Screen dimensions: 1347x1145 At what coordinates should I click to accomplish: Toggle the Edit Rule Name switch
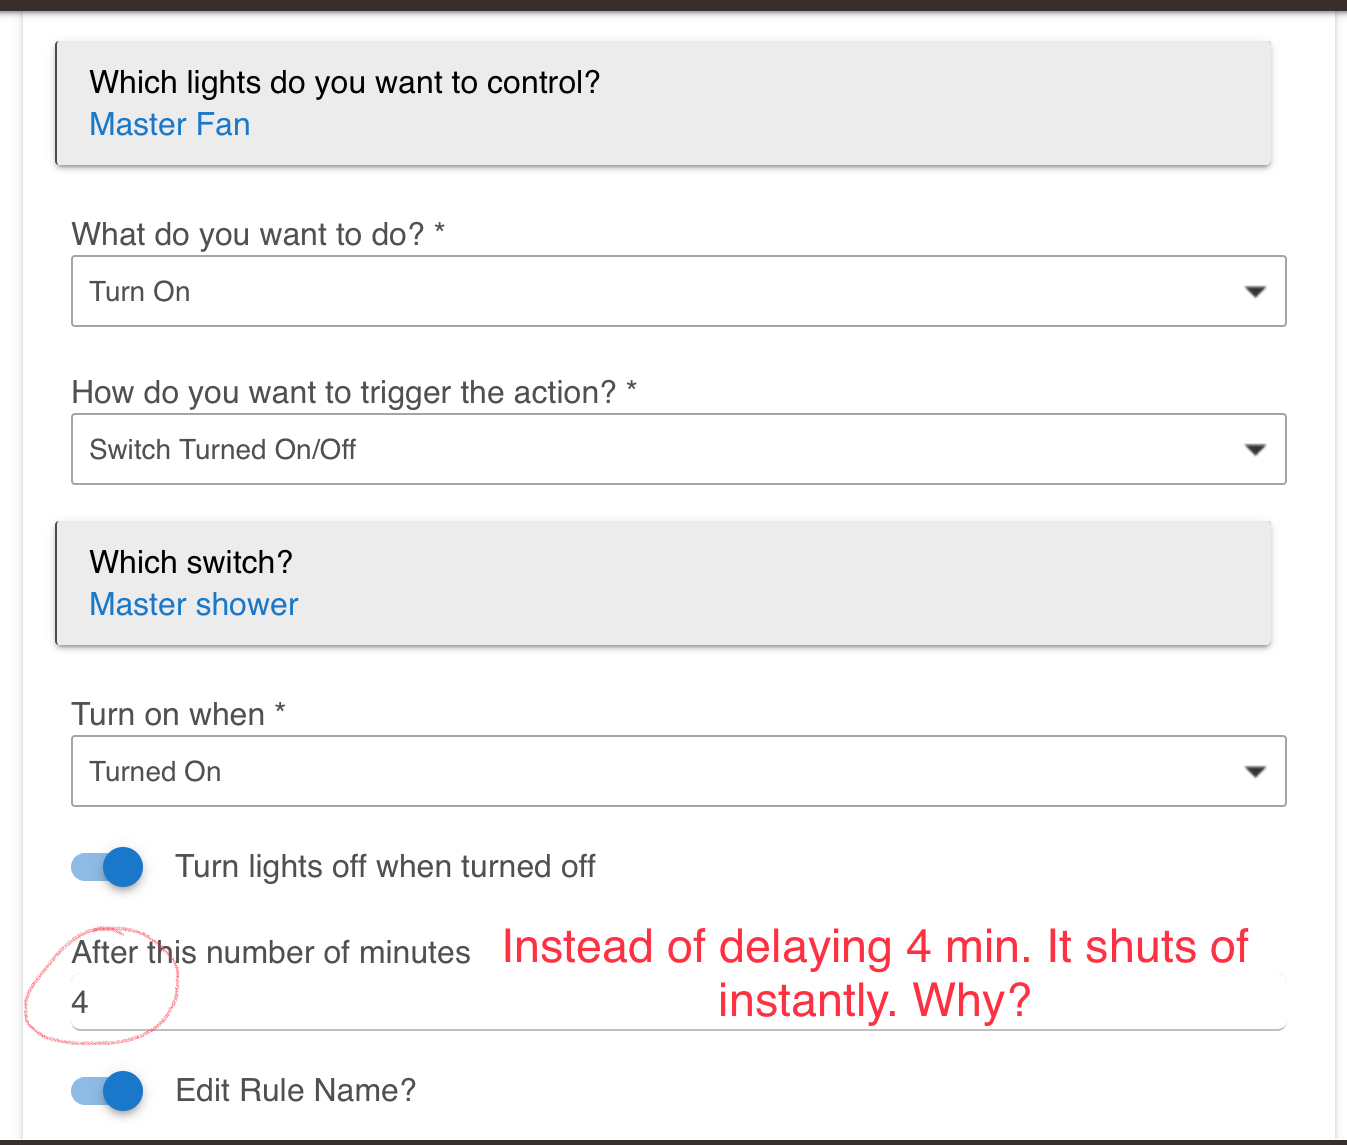(x=108, y=1091)
